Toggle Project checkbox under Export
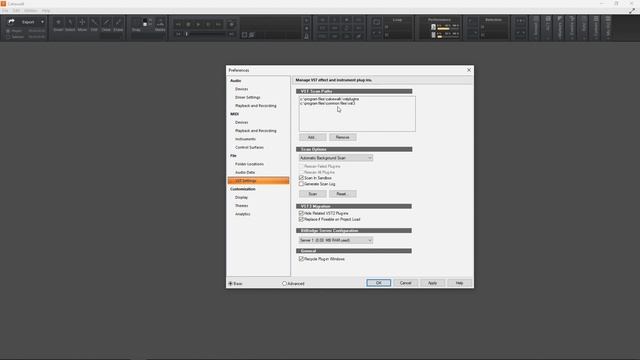 point(8,31)
